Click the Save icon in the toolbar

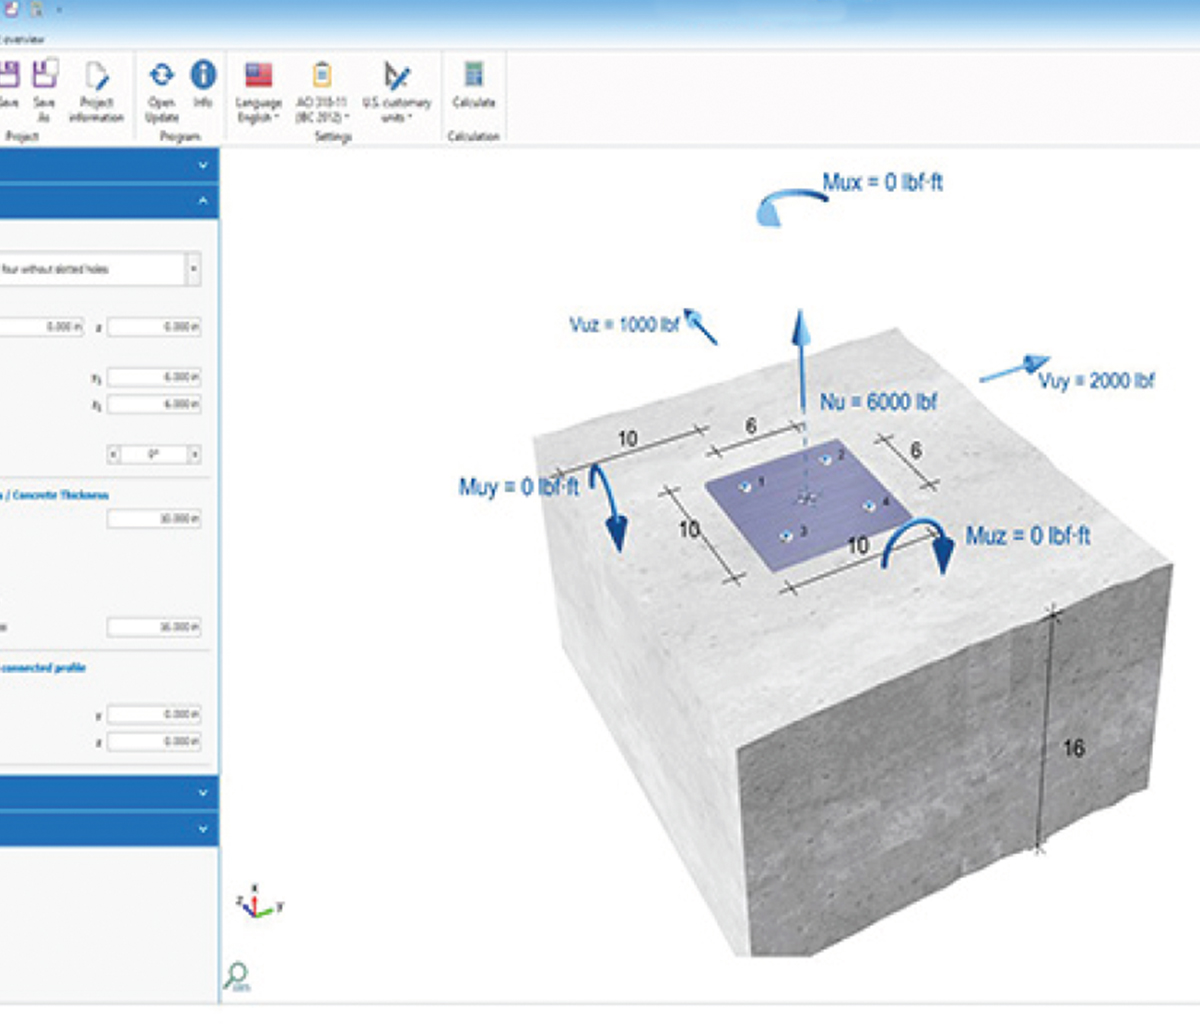pos(10,75)
